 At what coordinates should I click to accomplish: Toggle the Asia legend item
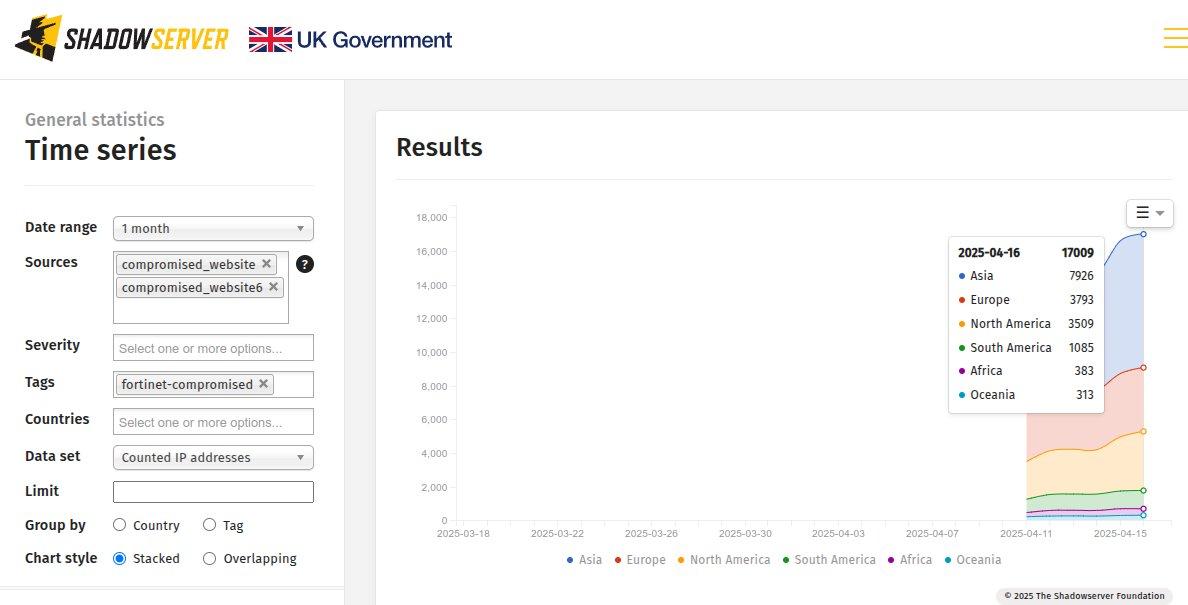(583, 560)
